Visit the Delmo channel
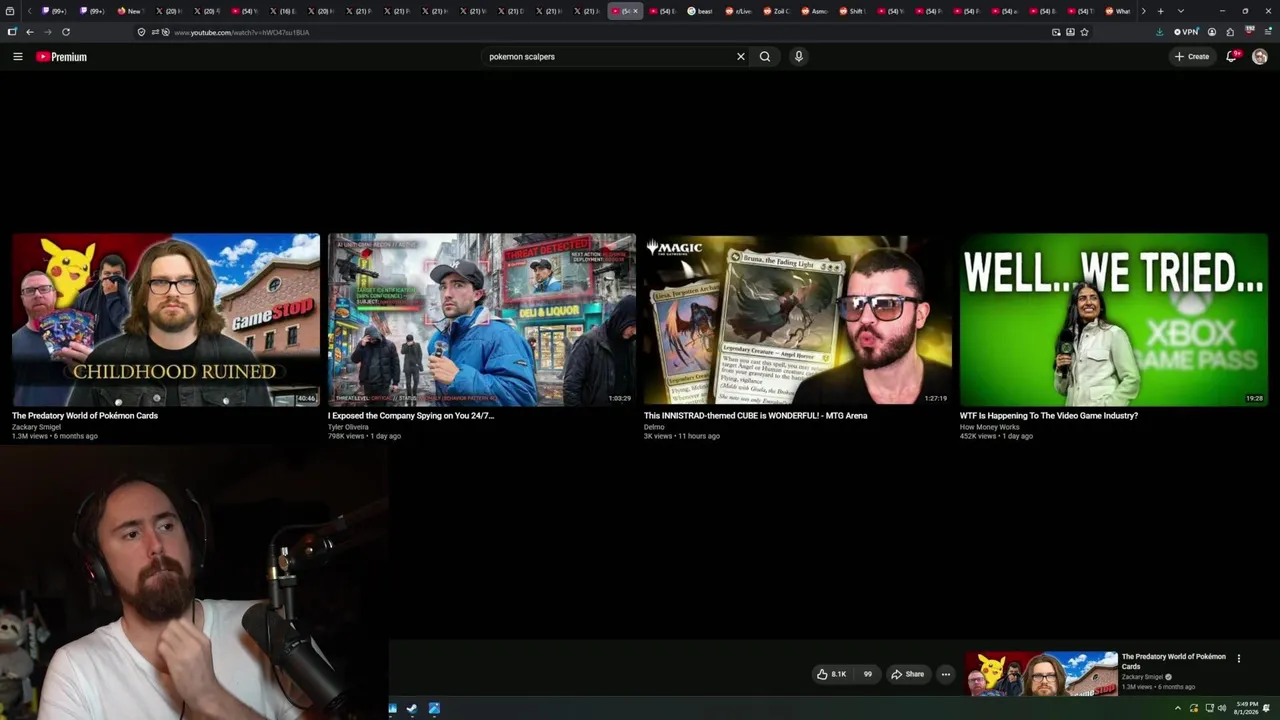The width and height of the screenshot is (1280, 720). pos(654,427)
